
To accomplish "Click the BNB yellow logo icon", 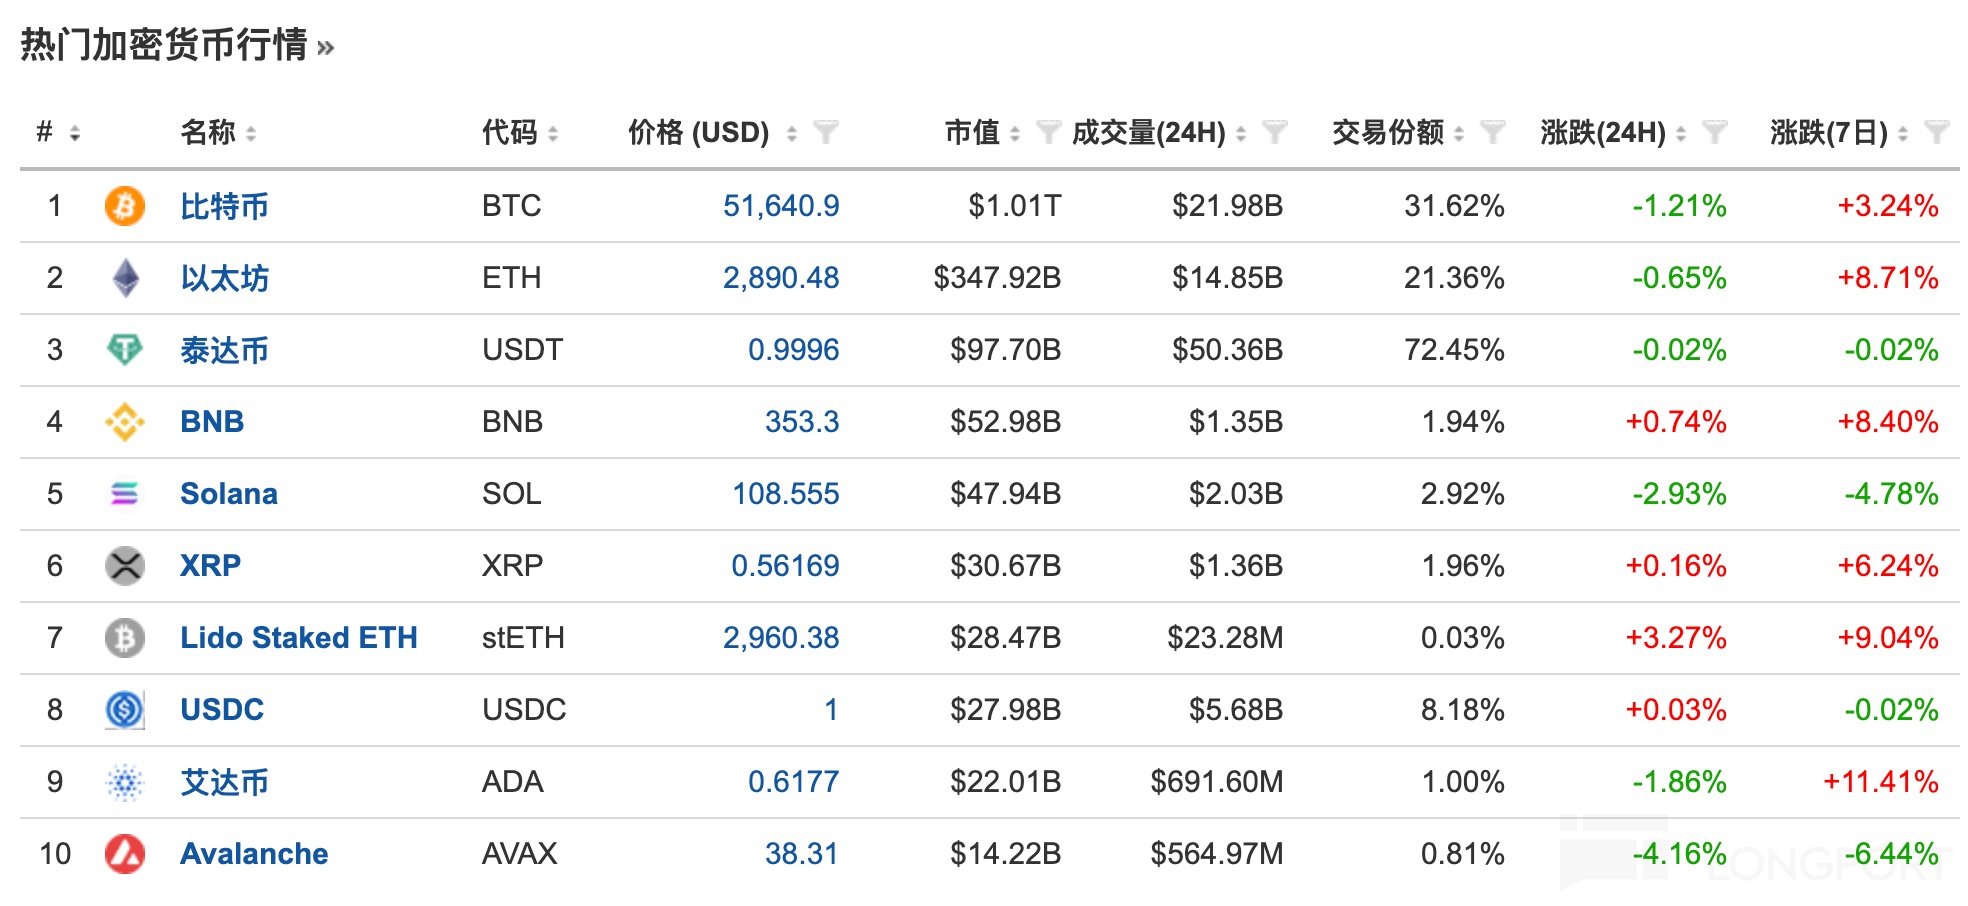I will (x=124, y=422).
